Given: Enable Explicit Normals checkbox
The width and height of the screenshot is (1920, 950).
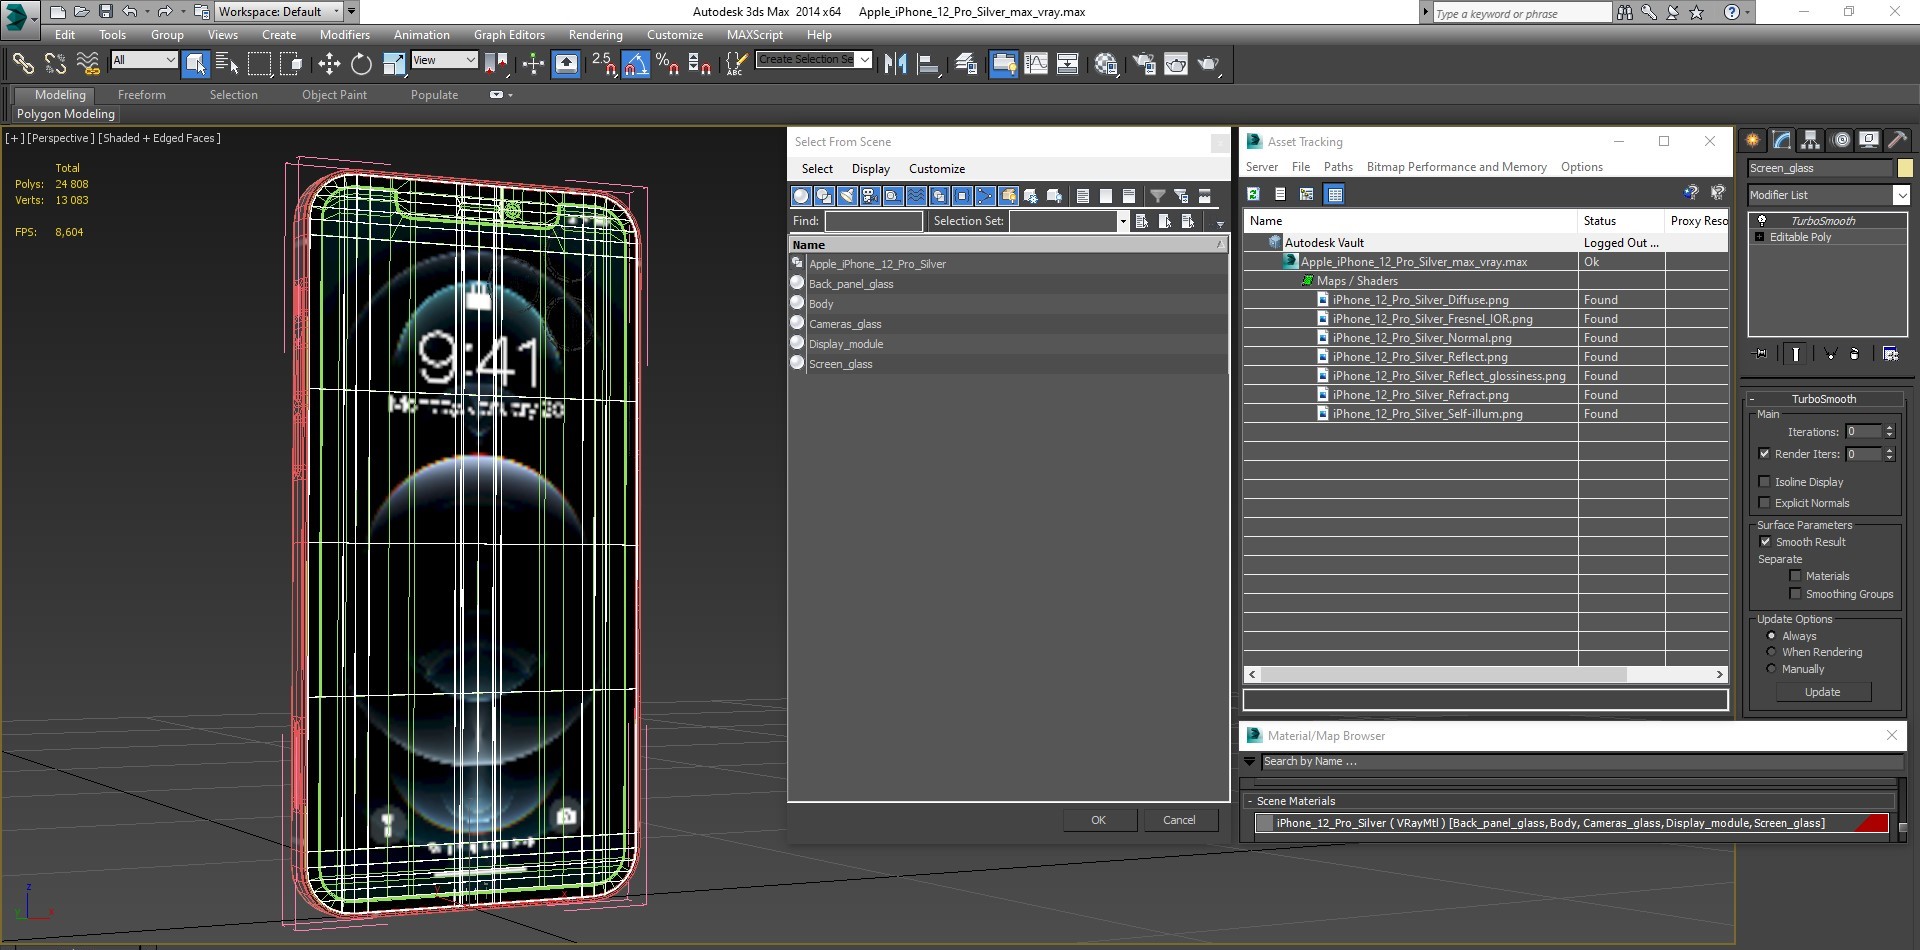Looking at the screenshot, I should pos(1765,503).
